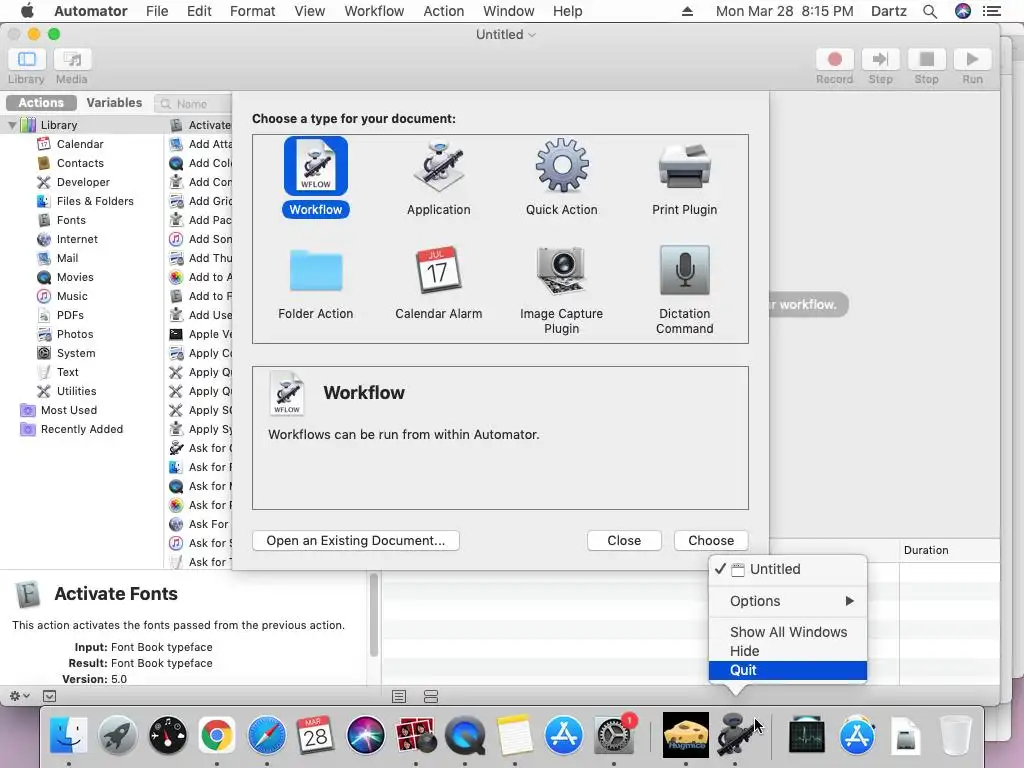
Task: Open Photo Booth from the Dock
Action: (415, 735)
